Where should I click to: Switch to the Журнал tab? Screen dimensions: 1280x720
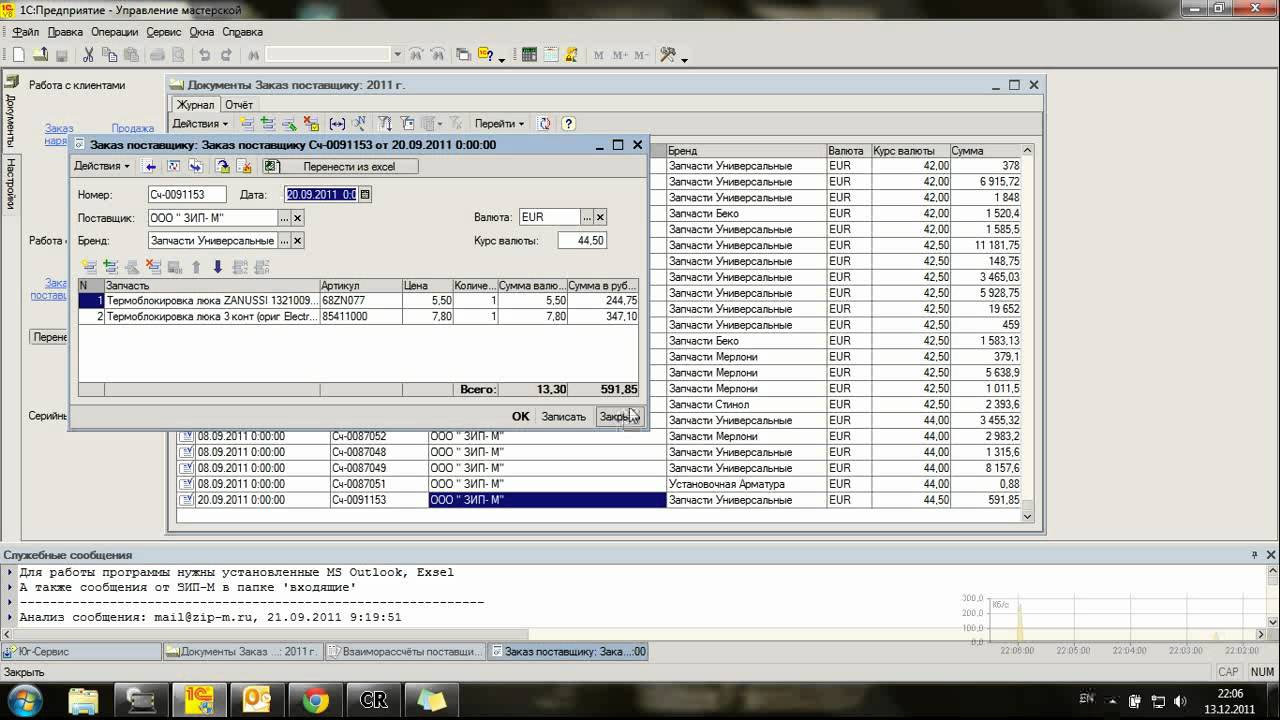(195, 104)
